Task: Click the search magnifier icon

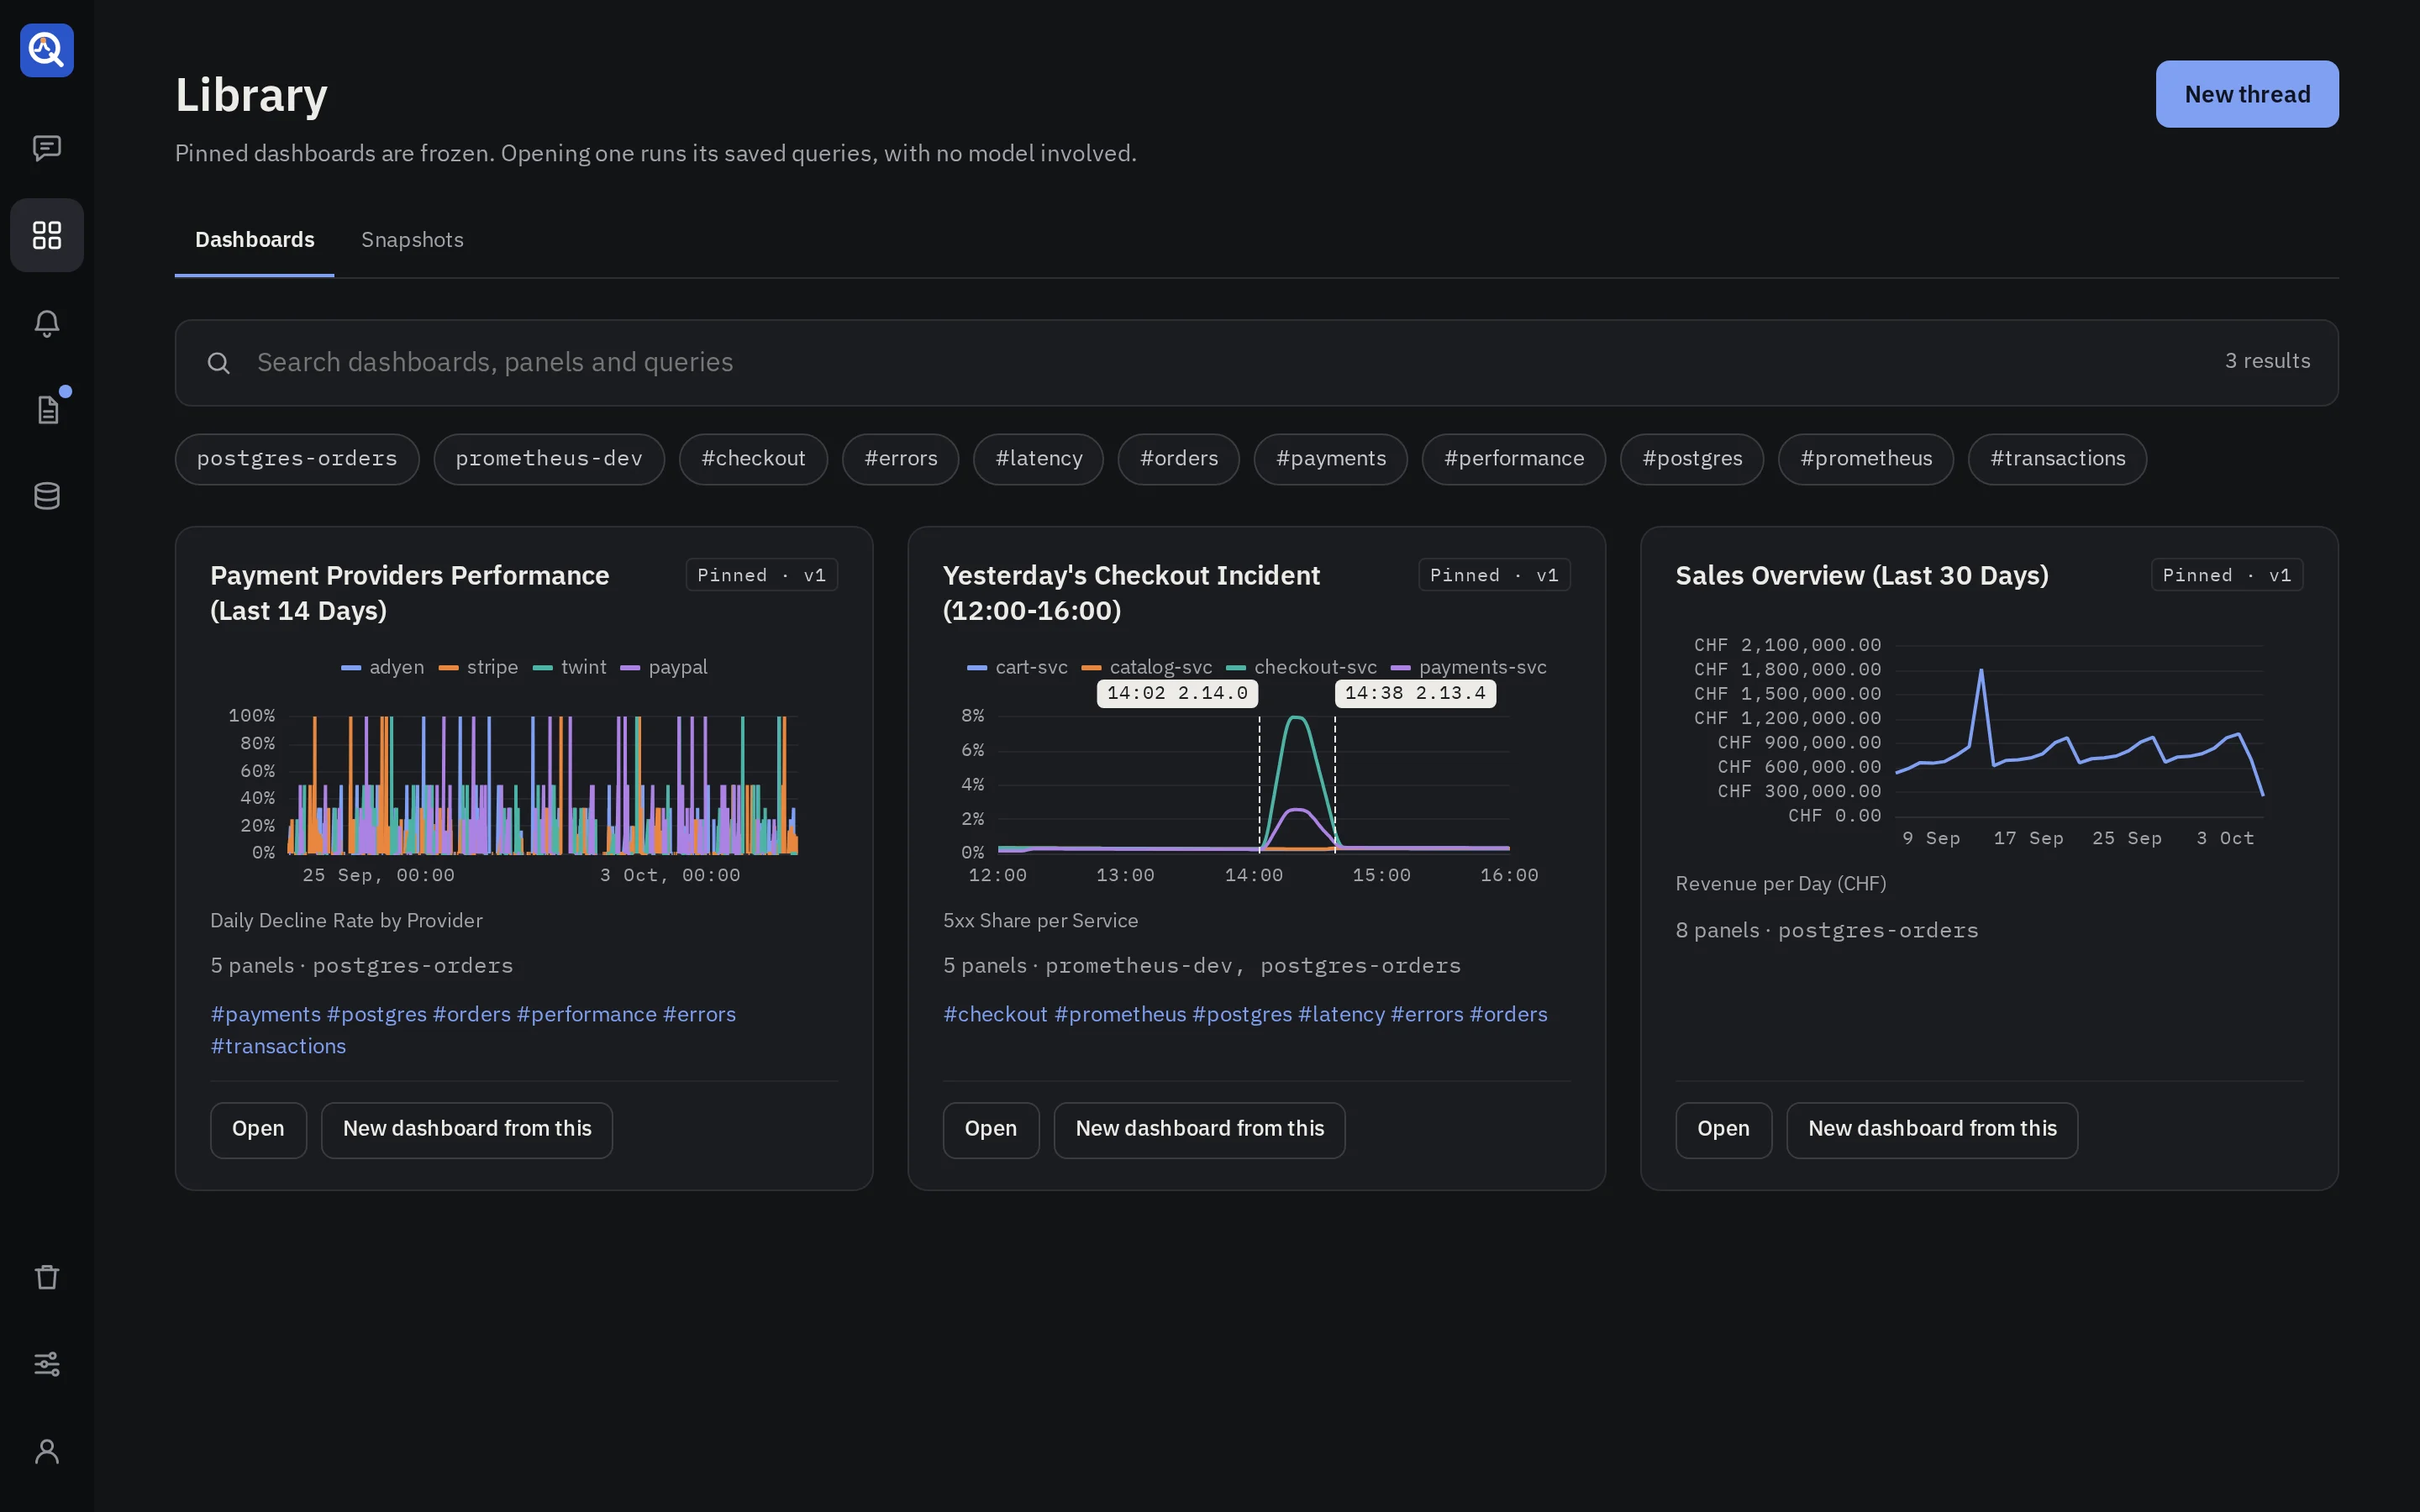Action: (218, 363)
